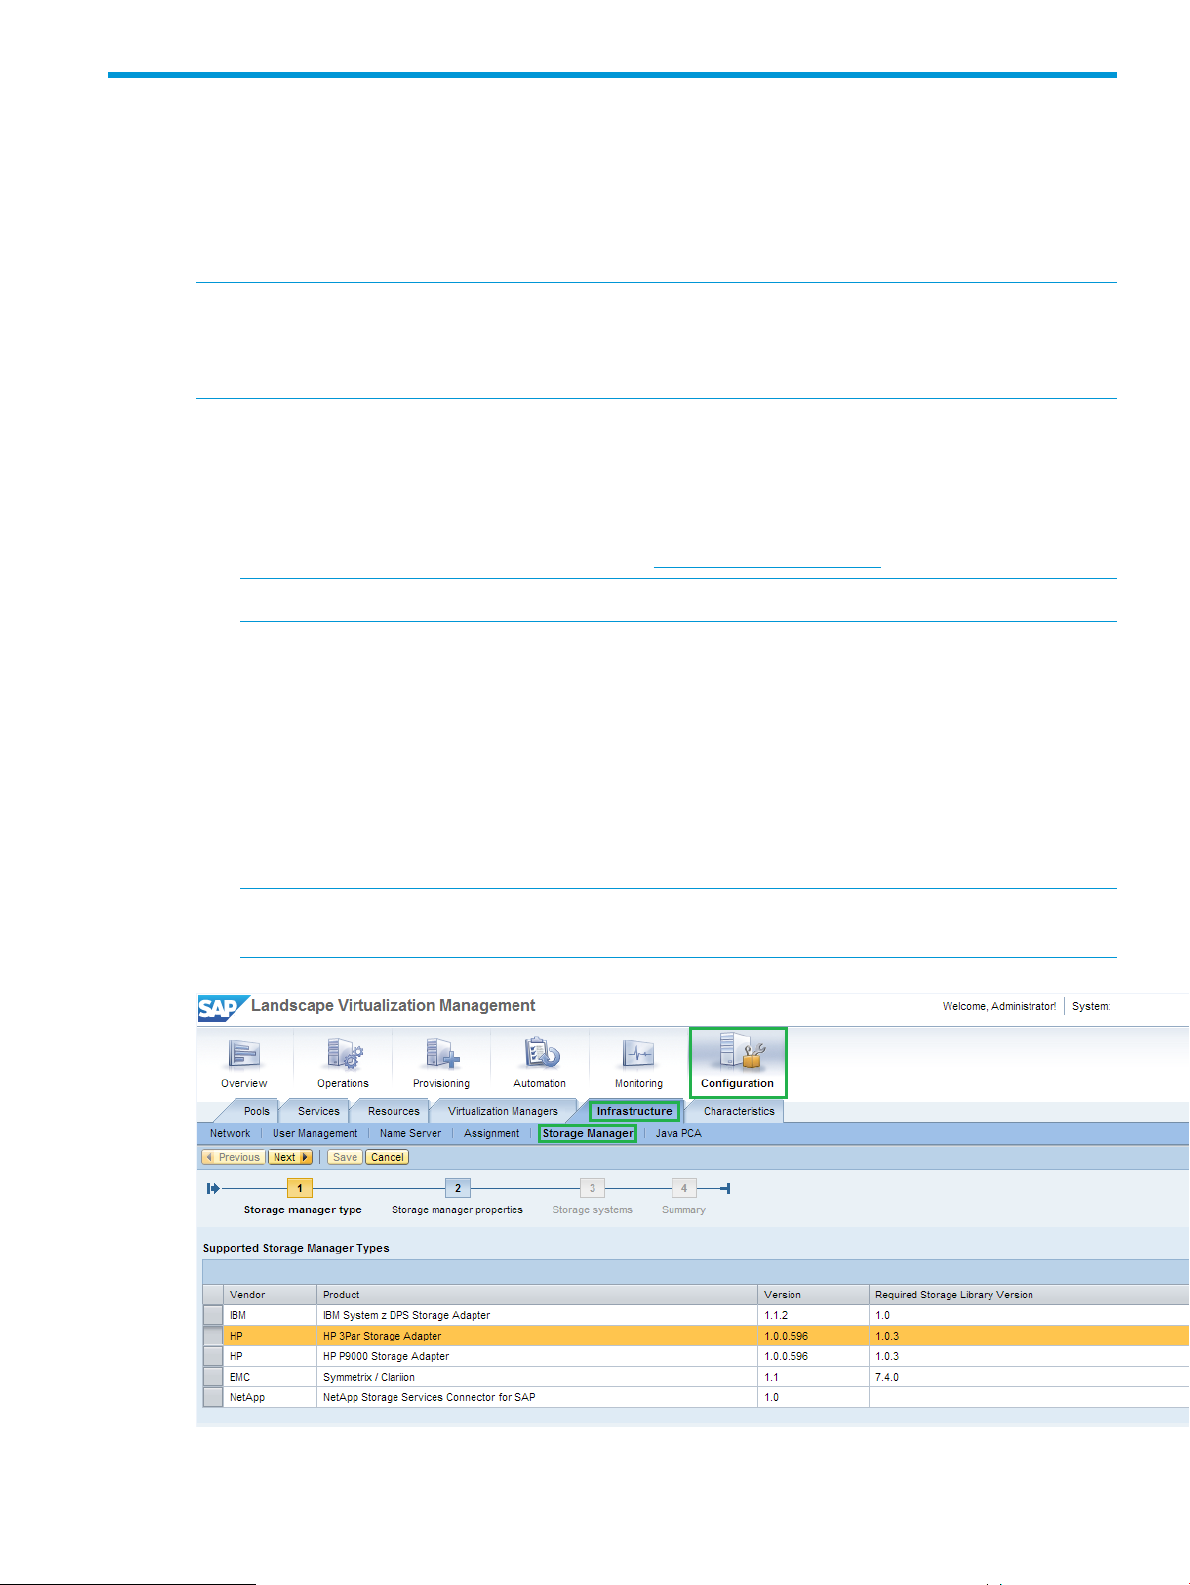Open the Virtualization Managers tab
Image resolution: width=1190 pixels, height=1585 pixels.
pyautogui.click(x=503, y=1111)
